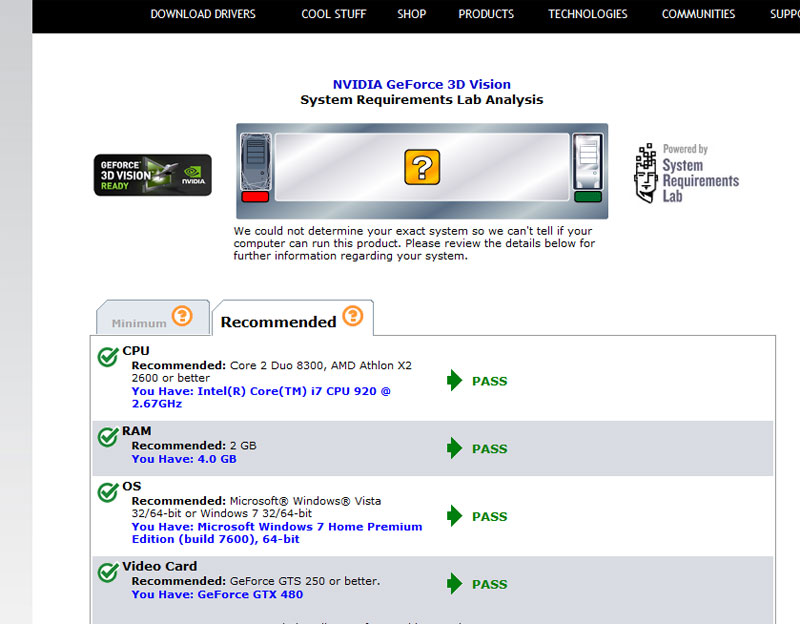Click the green checkmark beside CPU
The image size is (800, 624).
(x=108, y=356)
